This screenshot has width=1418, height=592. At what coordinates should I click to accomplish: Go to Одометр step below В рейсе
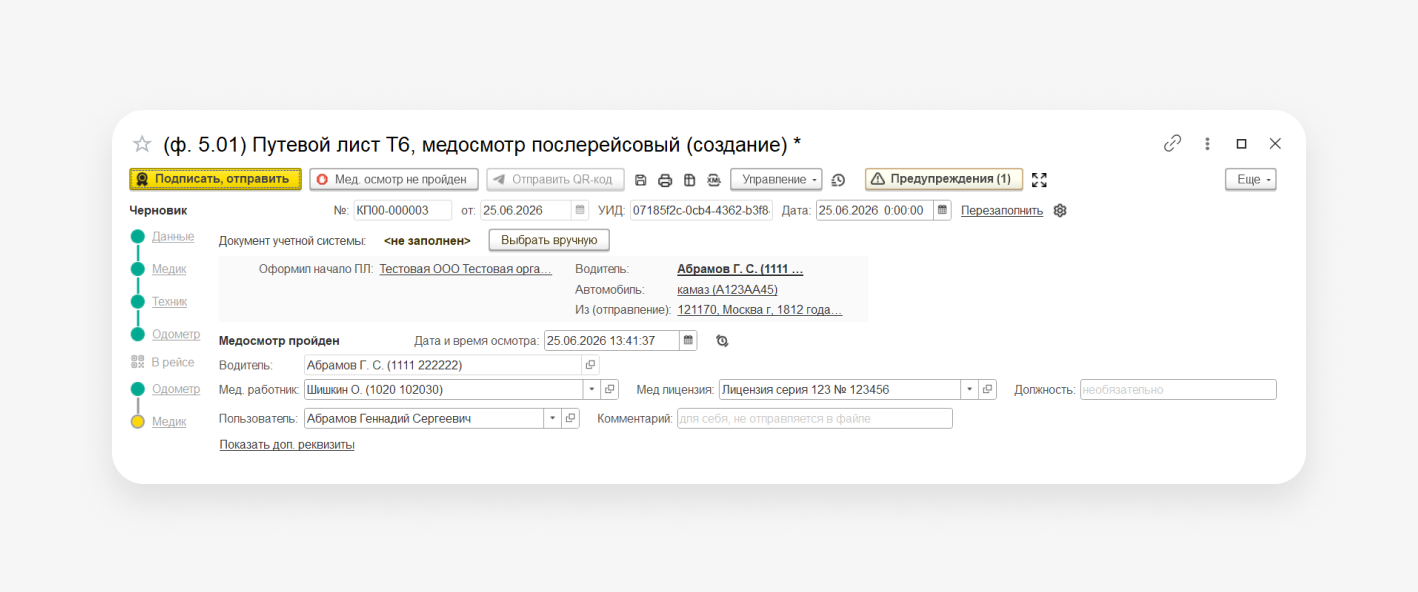[176, 389]
